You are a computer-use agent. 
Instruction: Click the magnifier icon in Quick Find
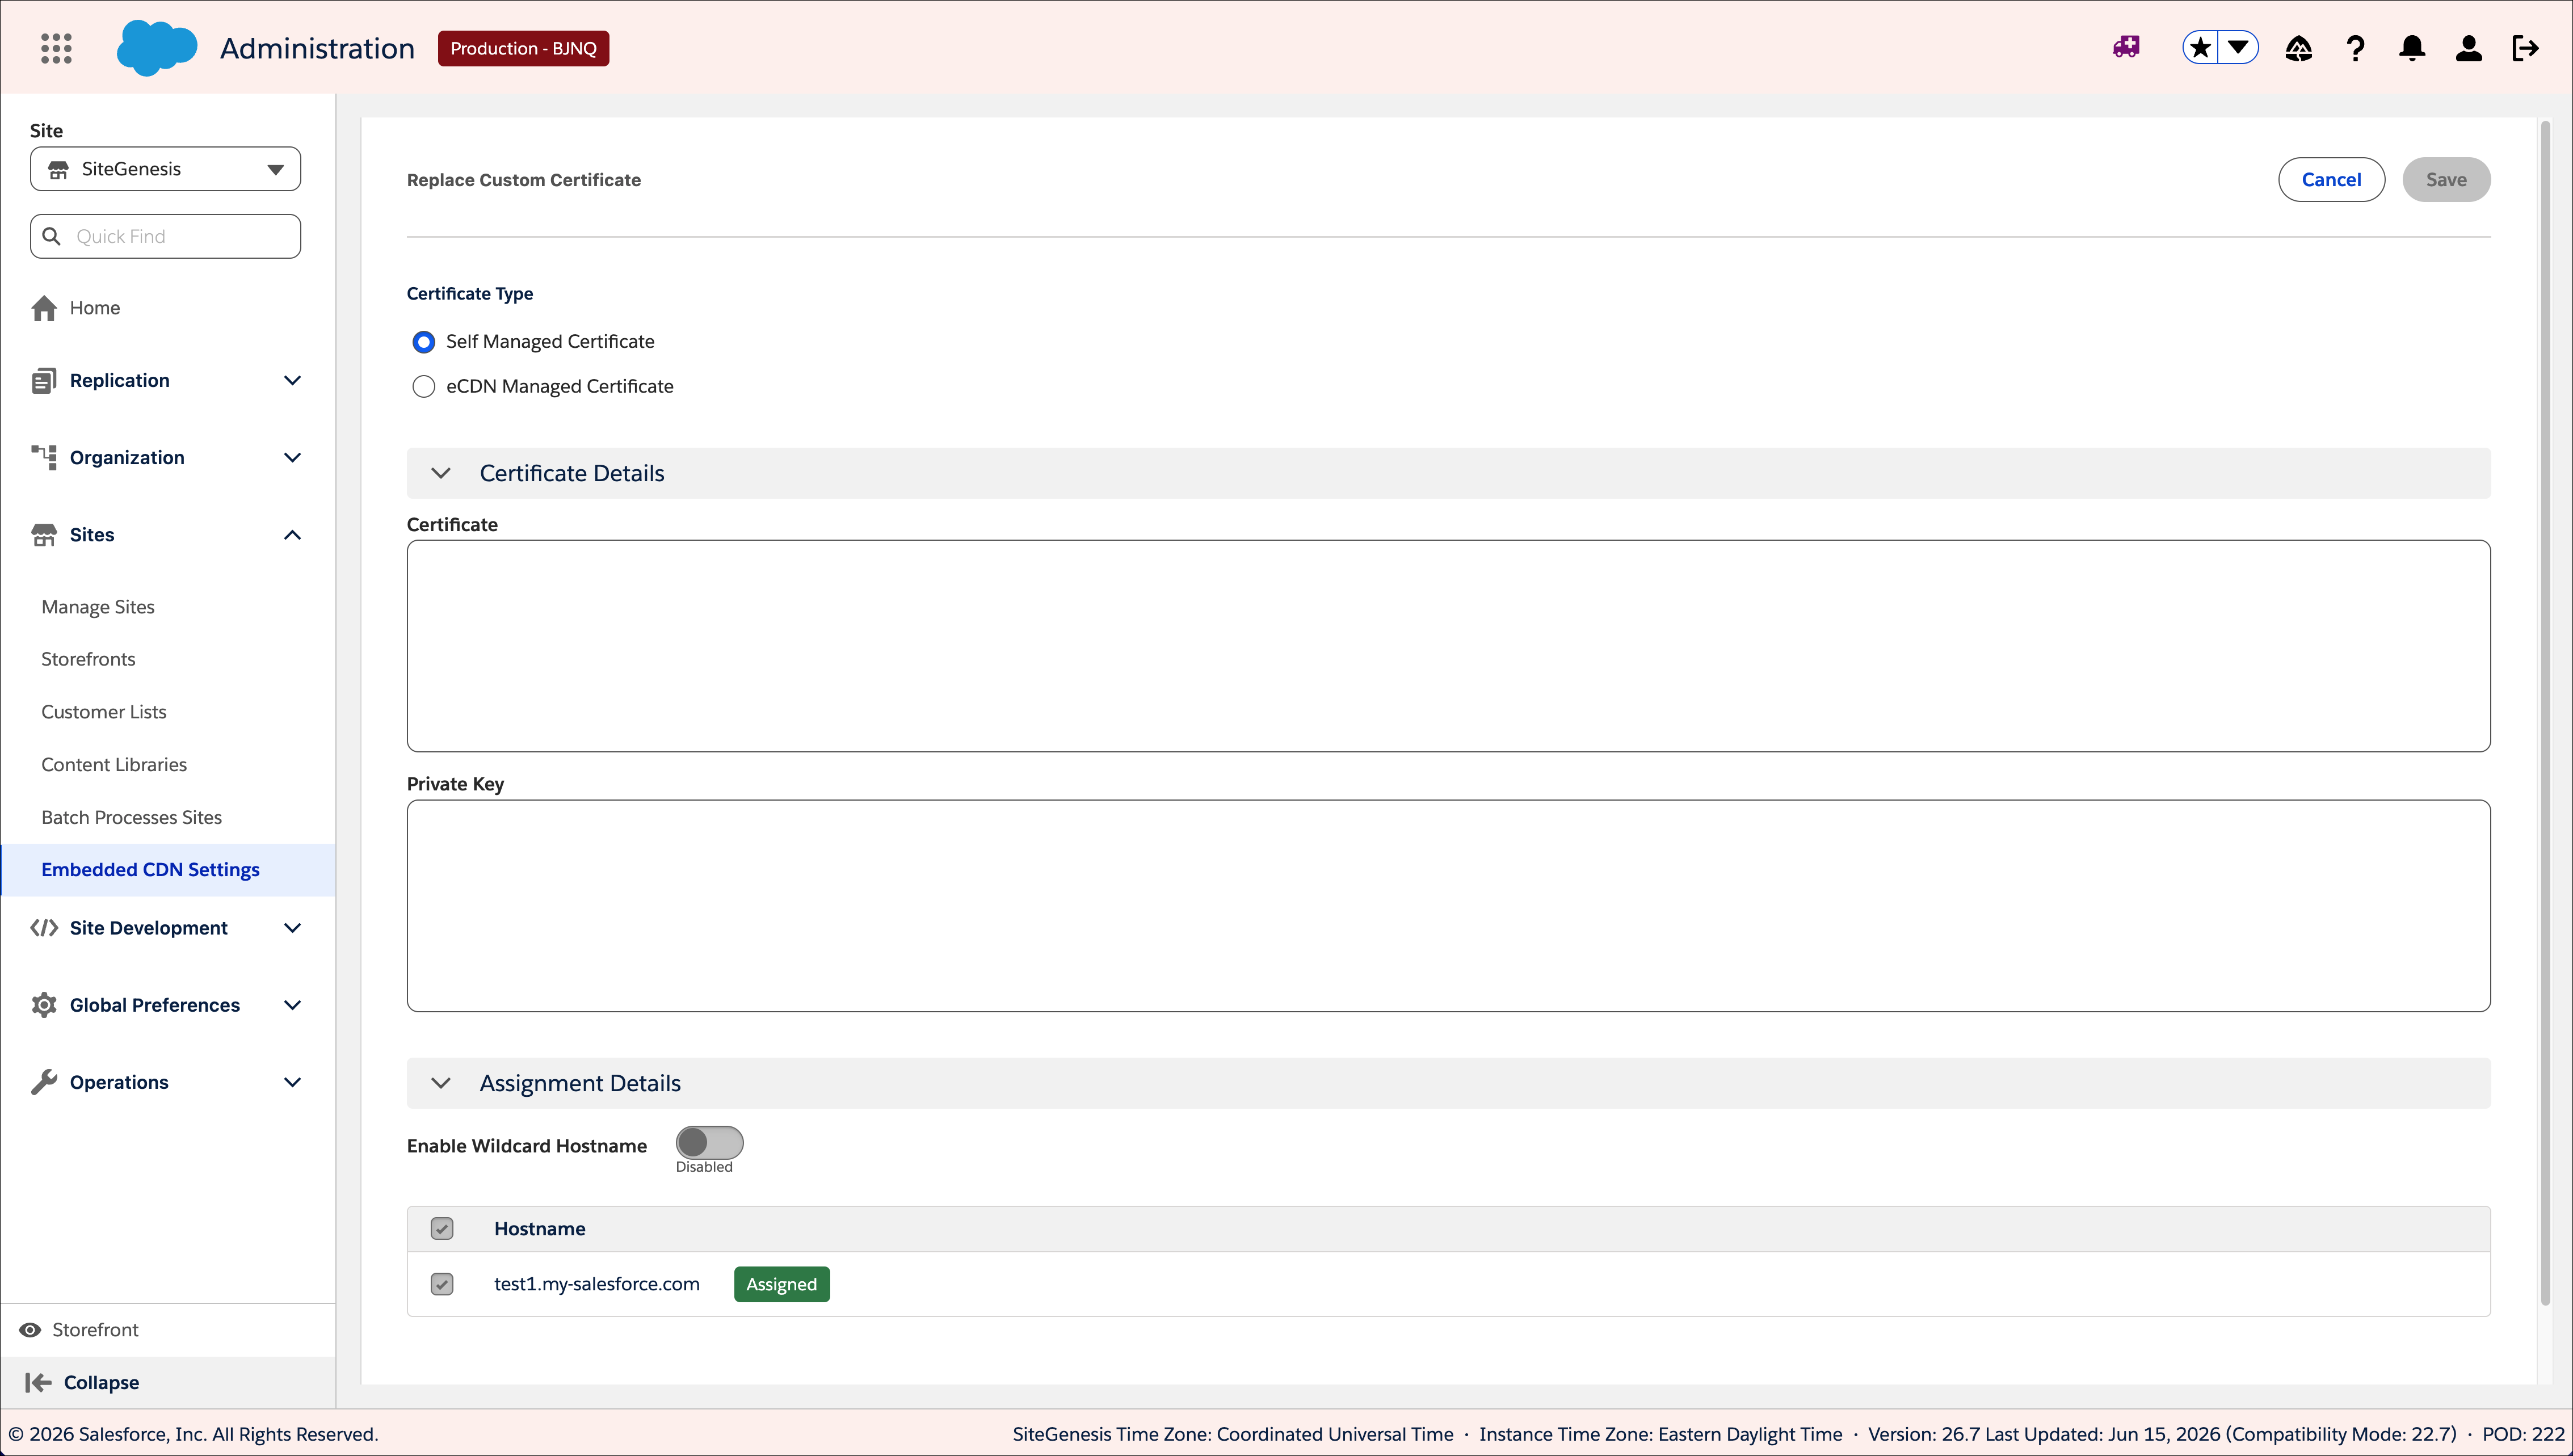[x=51, y=236]
